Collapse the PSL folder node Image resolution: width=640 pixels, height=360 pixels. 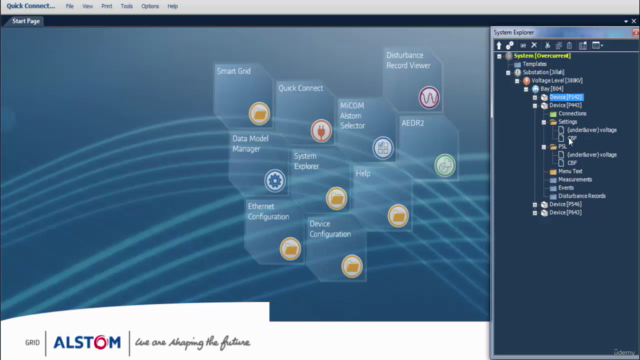544,147
